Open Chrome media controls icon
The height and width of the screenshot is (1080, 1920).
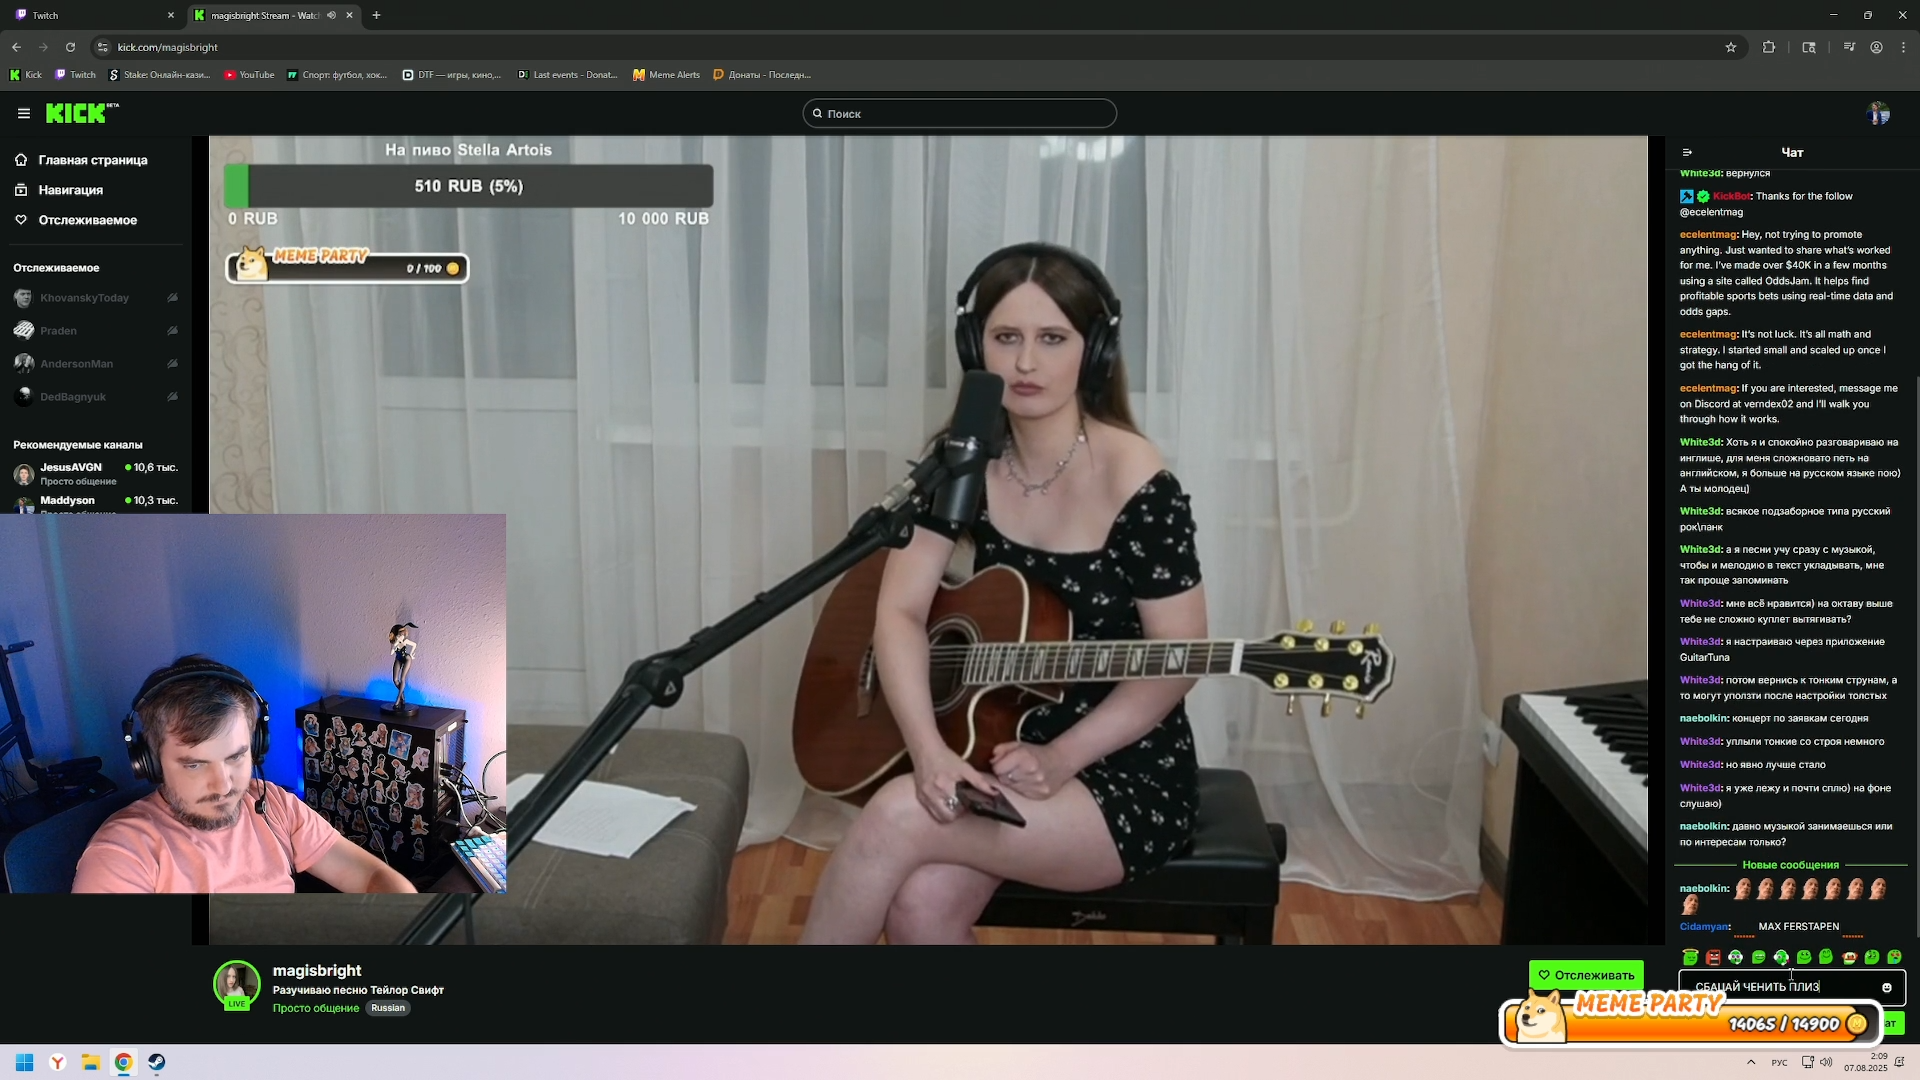[x=1849, y=47]
